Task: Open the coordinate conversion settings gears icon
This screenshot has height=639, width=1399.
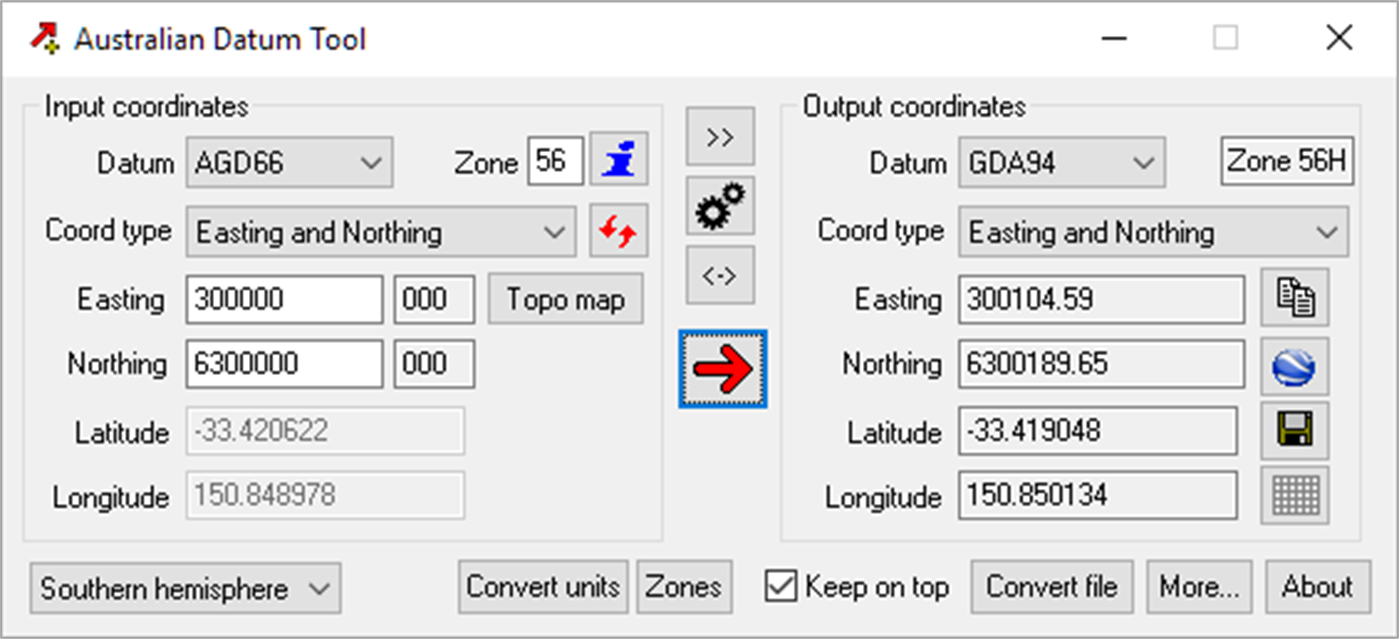Action: (x=720, y=205)
